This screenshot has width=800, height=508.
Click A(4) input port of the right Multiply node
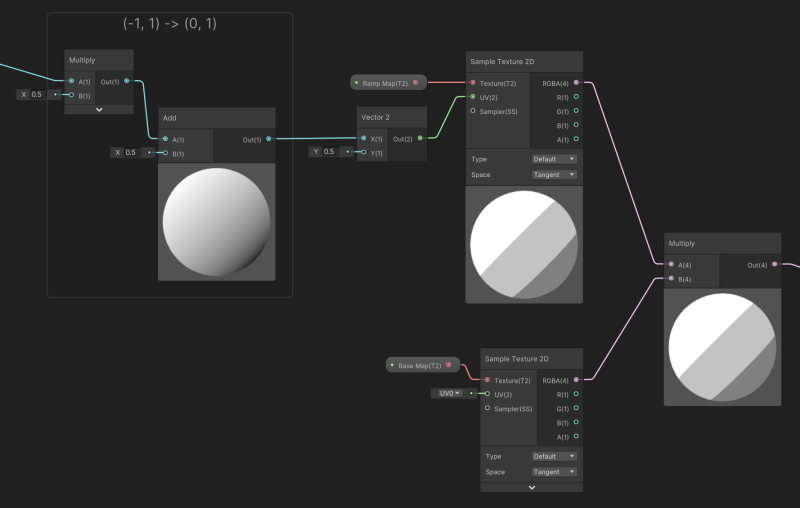coord(671,264)
